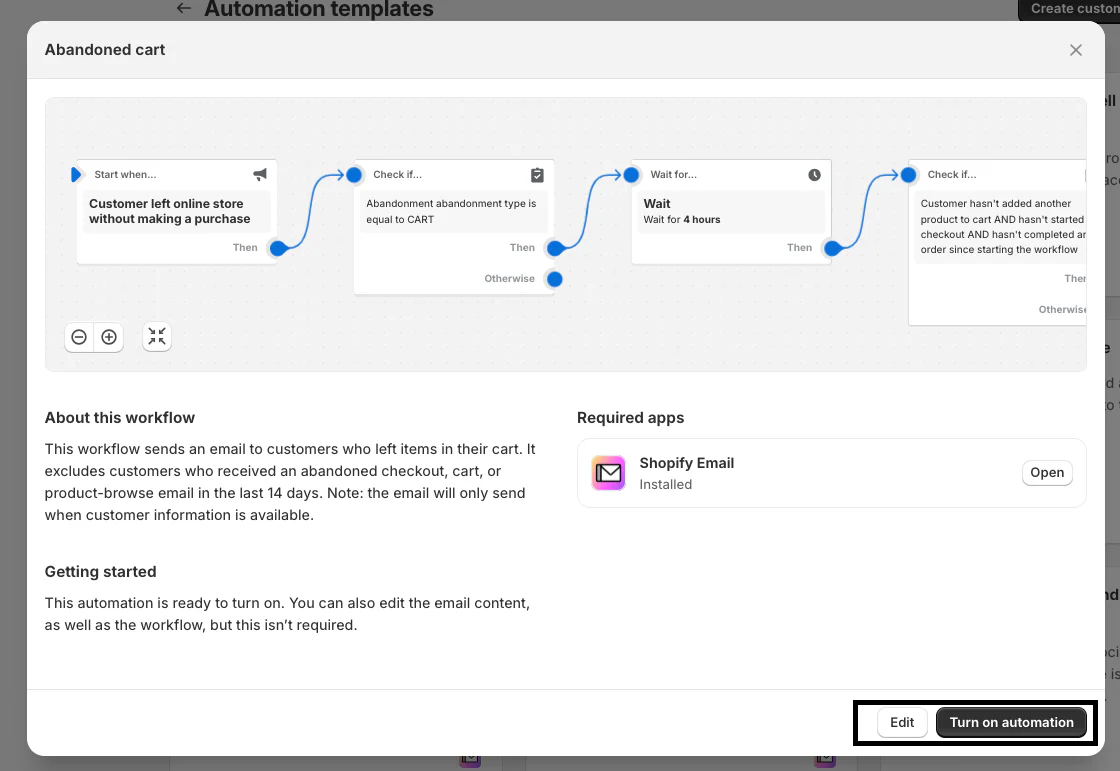Select Then output of Start when step
This screenshot has width=1120, height=771.
[278, 248]
